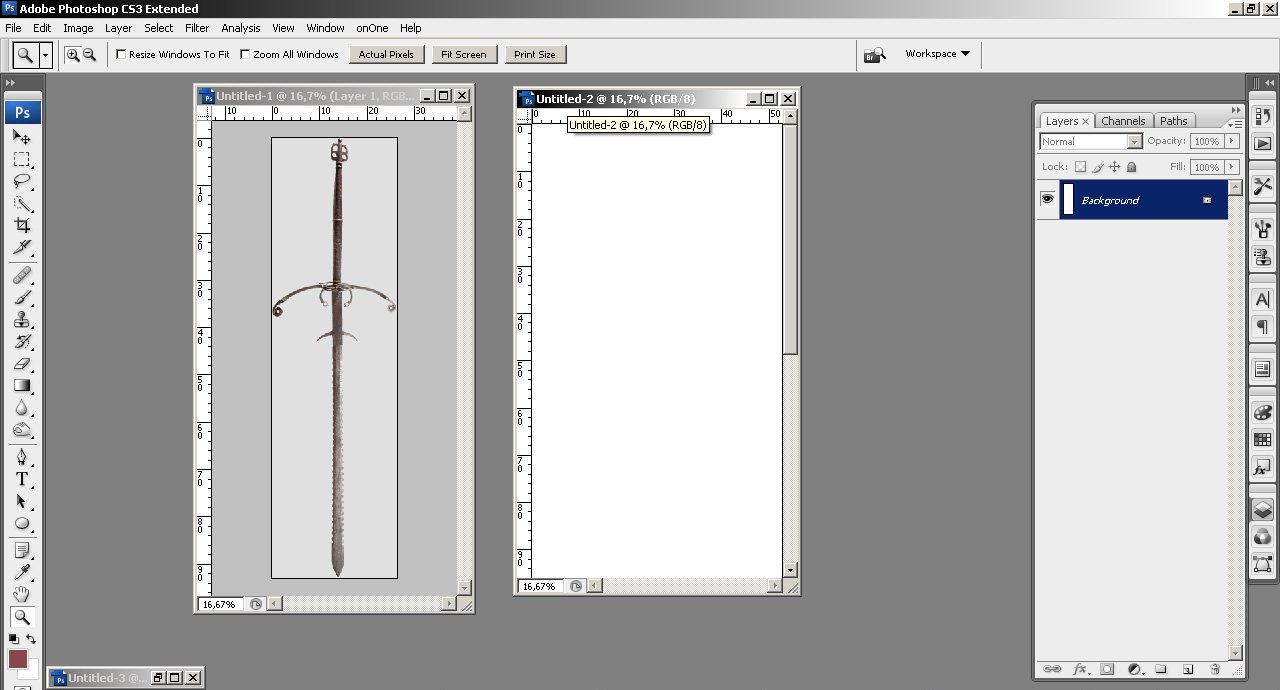Open the foreground color swatch
1280x690 pixels.
[x=18, y=658]
